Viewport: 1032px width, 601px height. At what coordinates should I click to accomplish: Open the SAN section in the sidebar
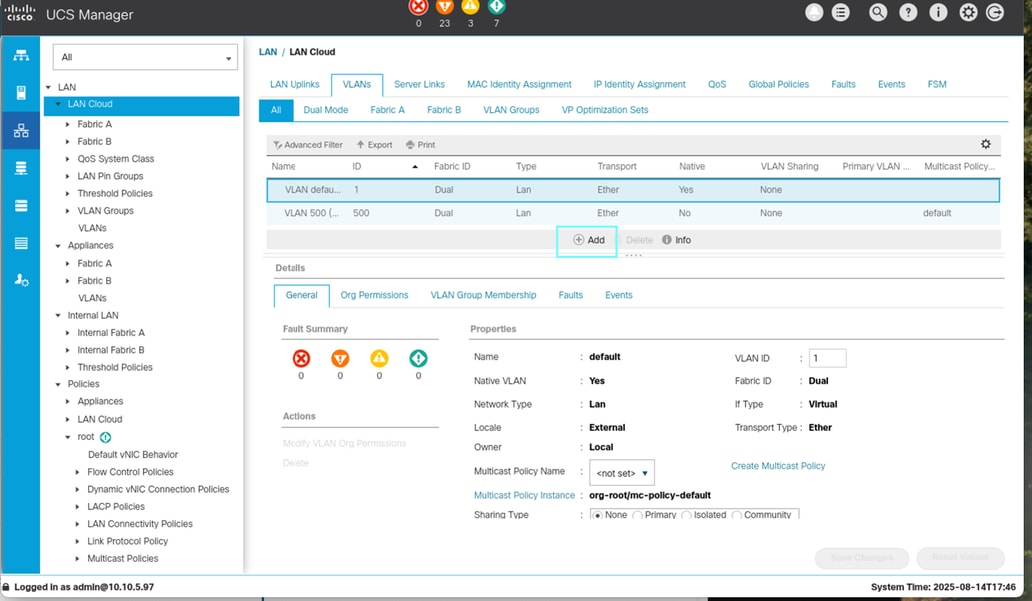21,169
